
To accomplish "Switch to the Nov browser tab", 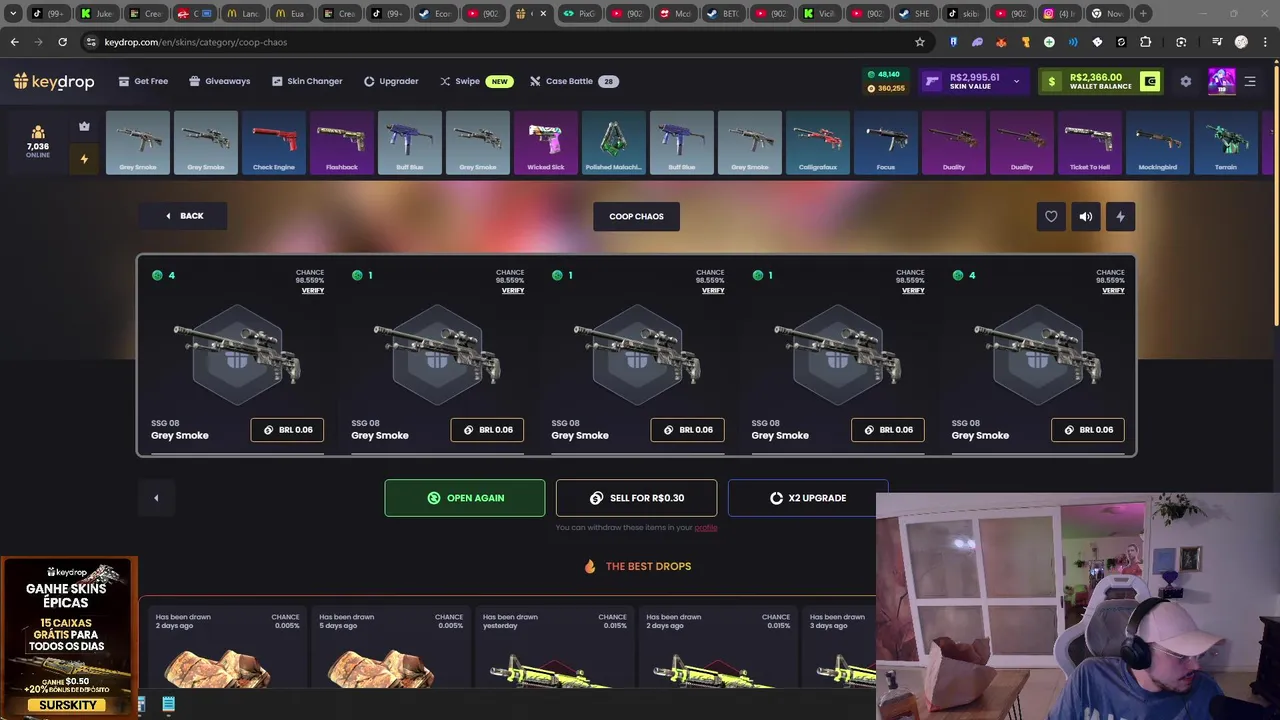I will pos(1107,13).
